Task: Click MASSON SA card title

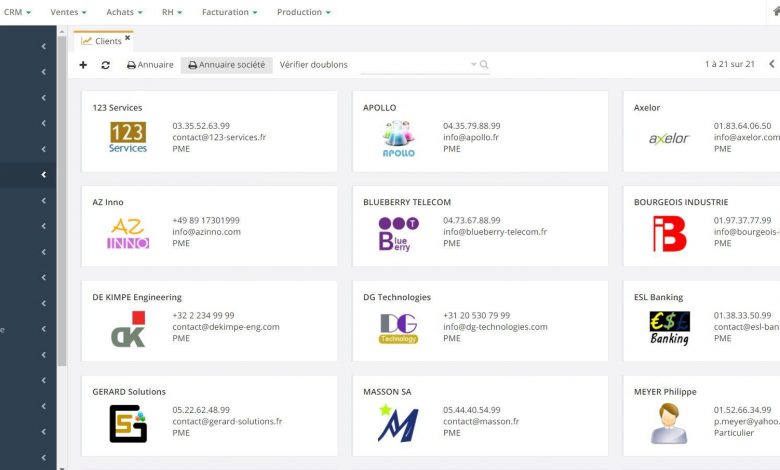Action: (x=387, y=391)
